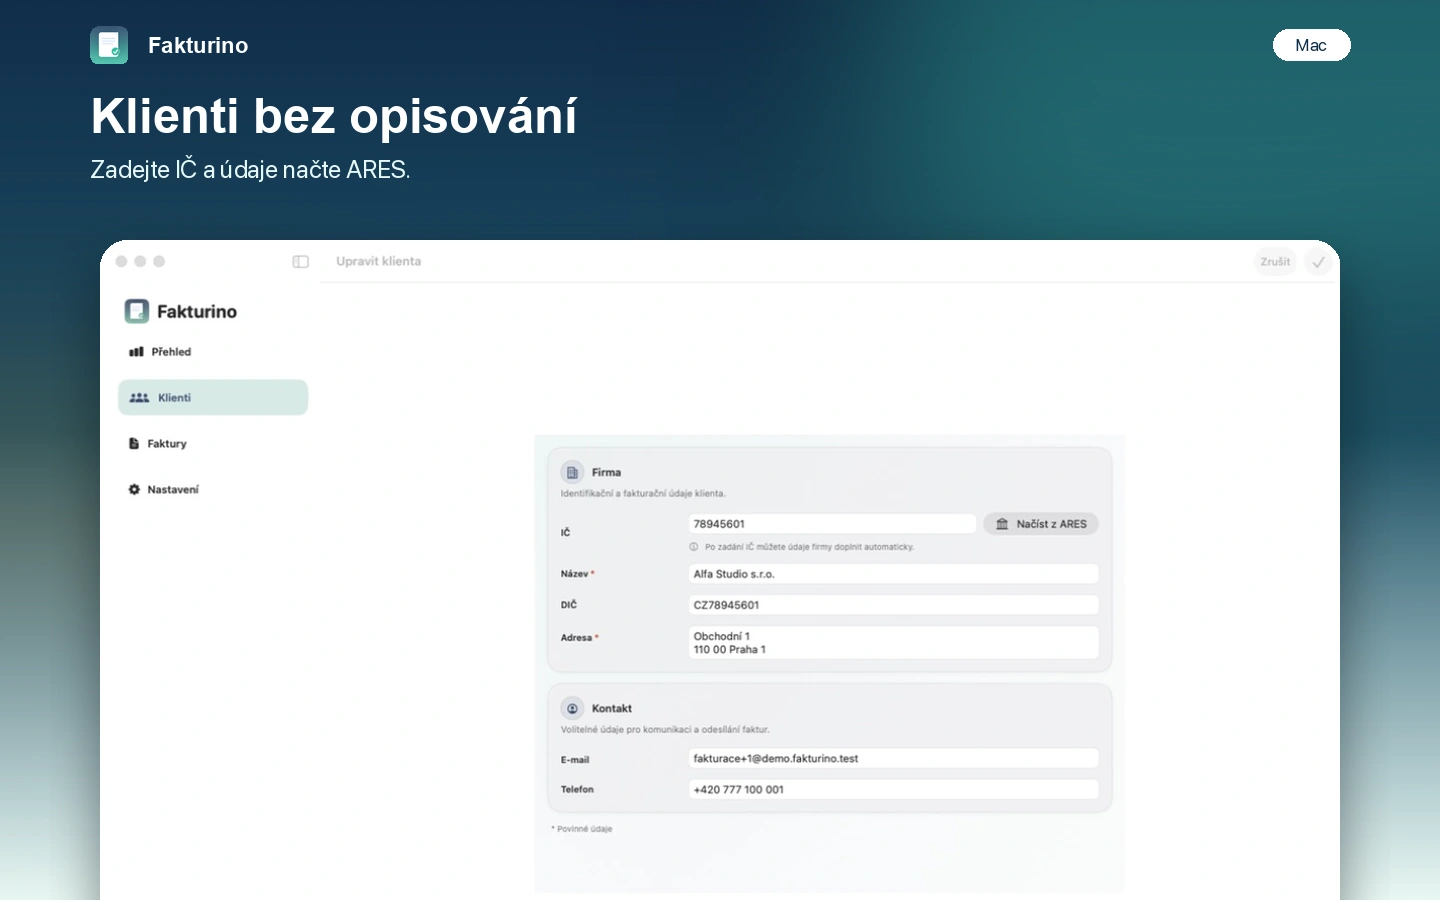
Task: Click the Fakturino logo in sidebar
Action: (137, 311)
